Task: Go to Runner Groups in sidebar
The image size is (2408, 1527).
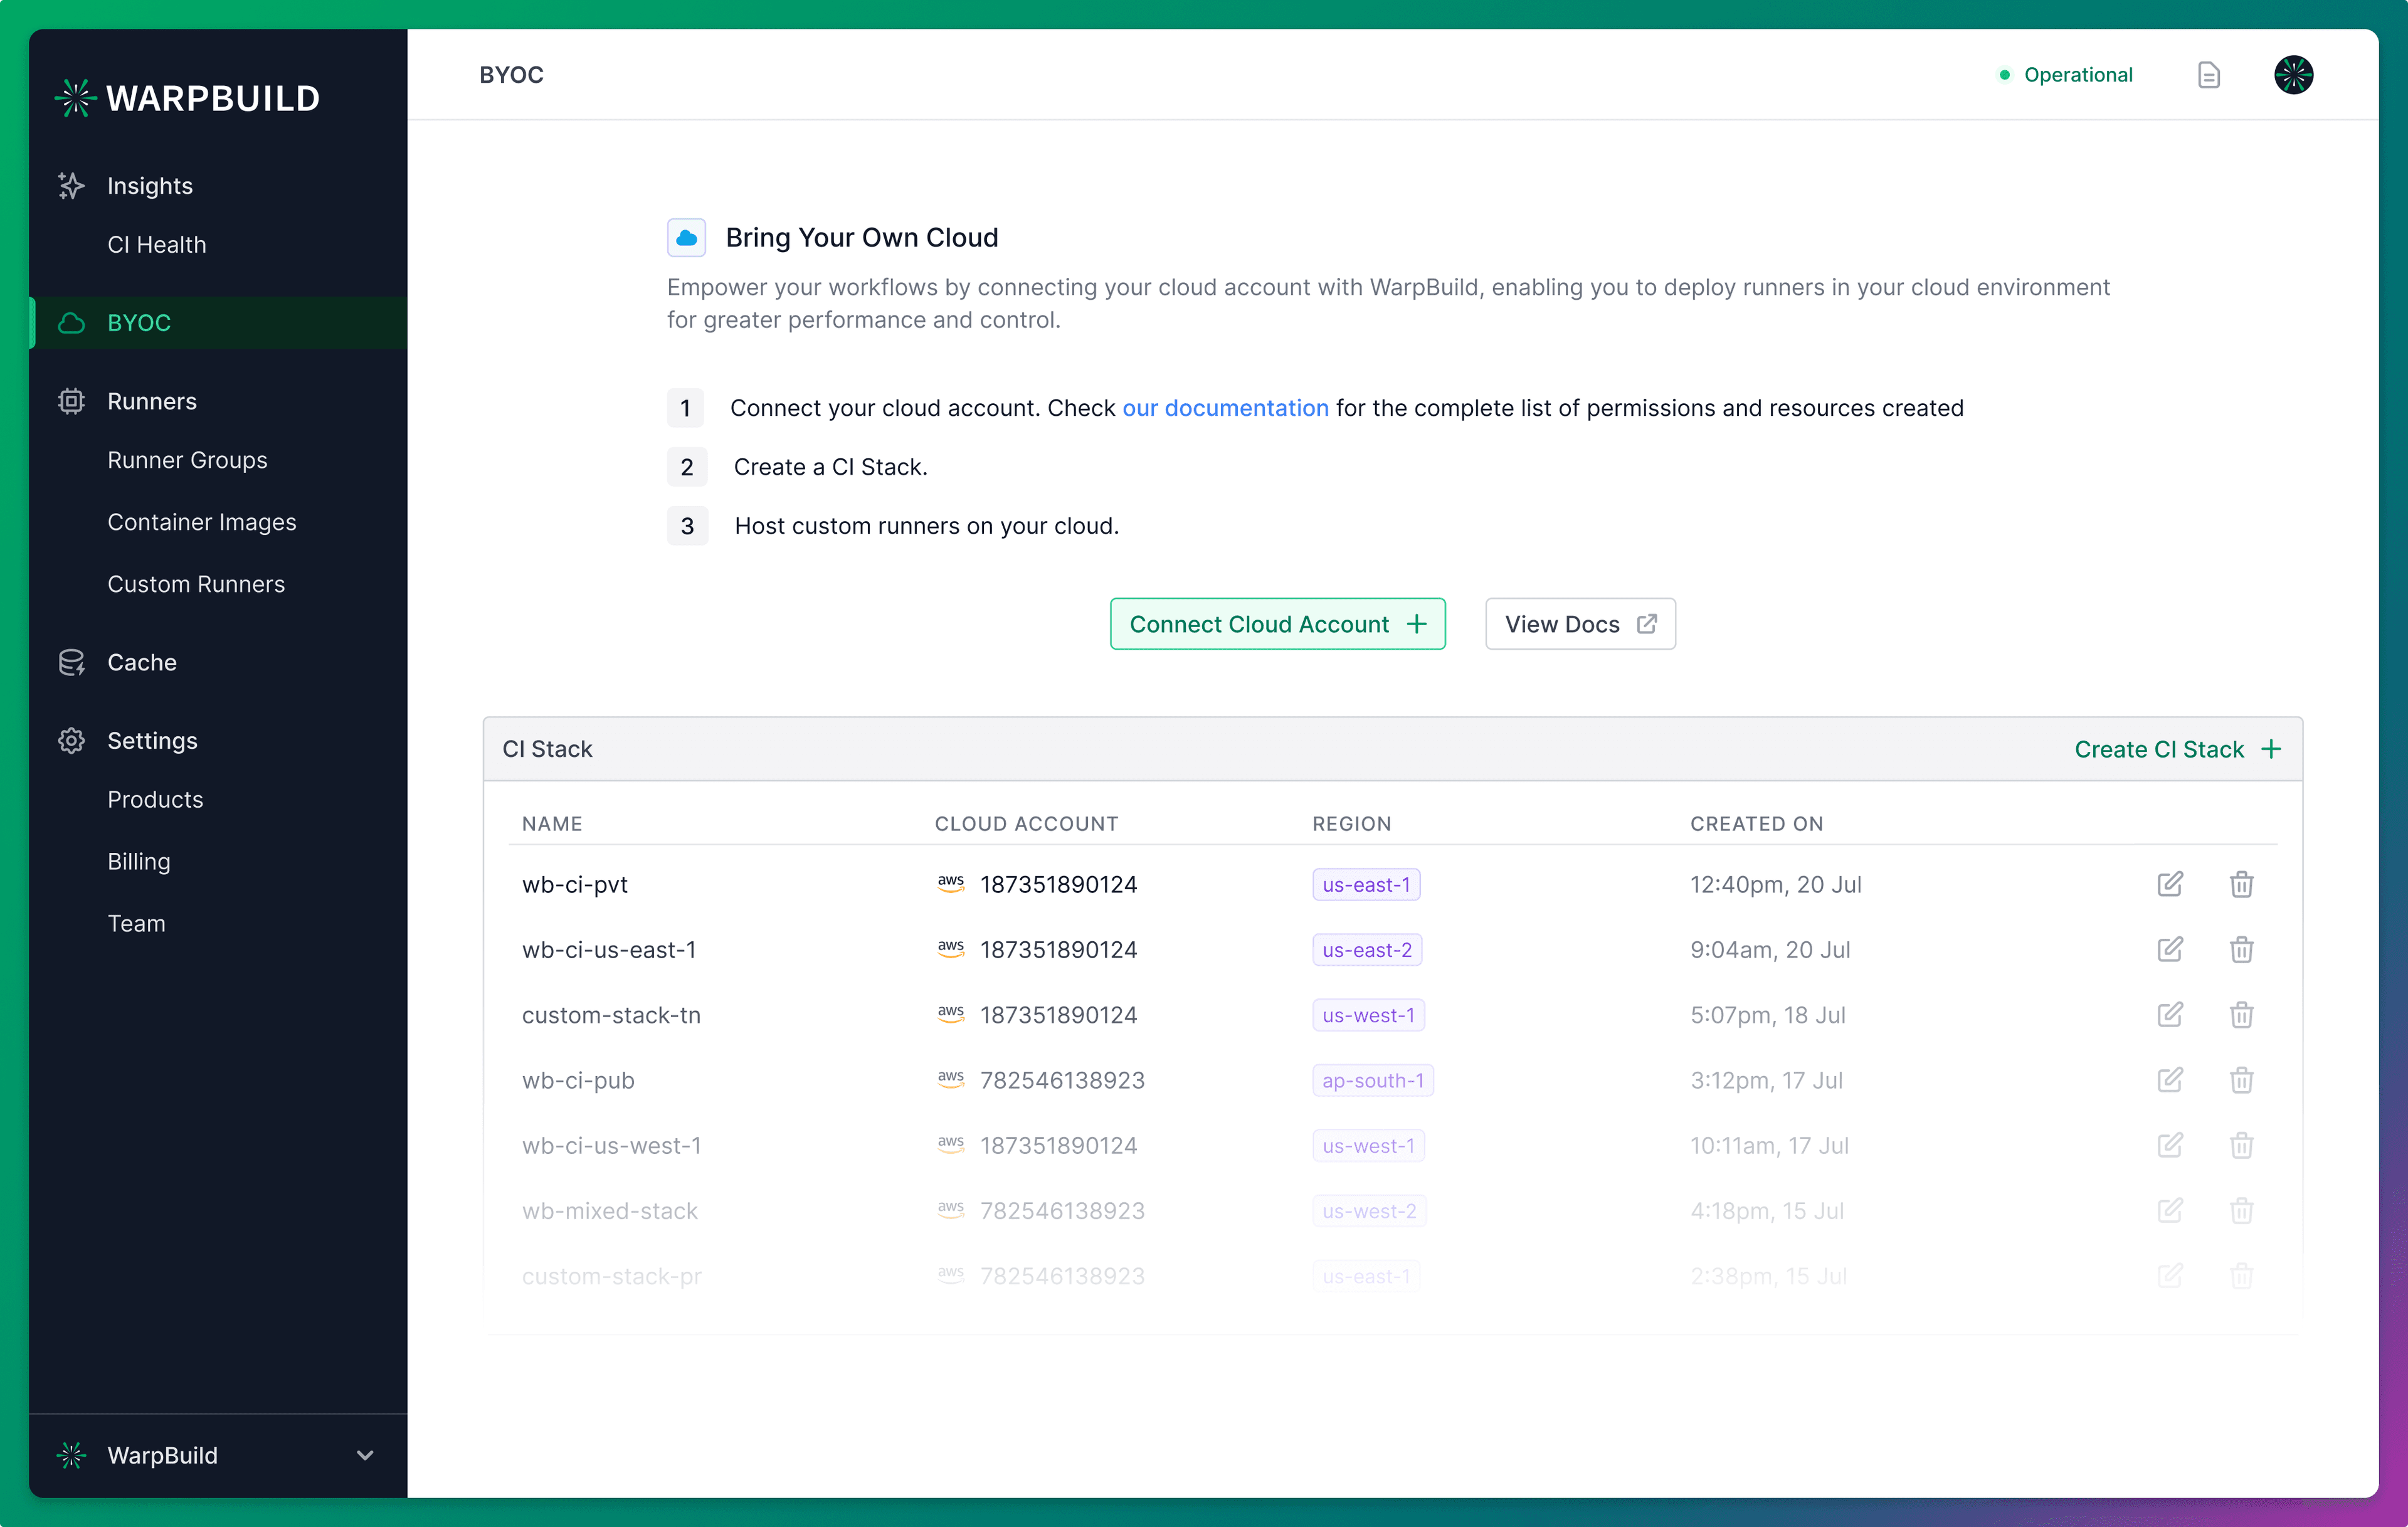Action: [187, 460]
